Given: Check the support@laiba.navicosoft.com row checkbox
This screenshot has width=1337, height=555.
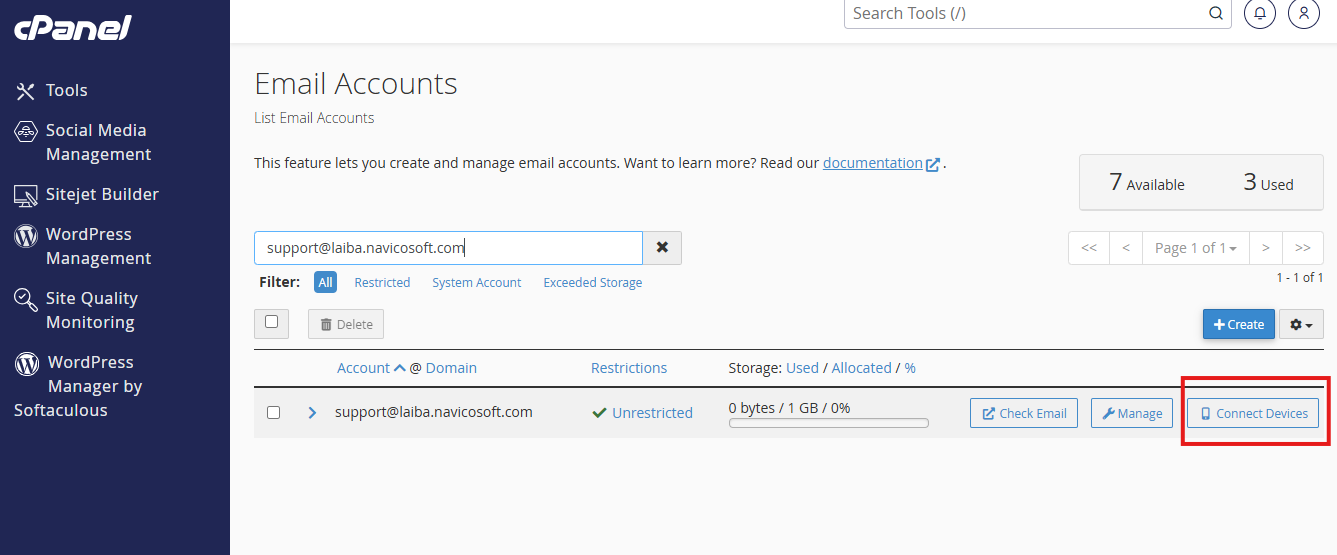Looking at the screenshot, I should coord(274,412).
